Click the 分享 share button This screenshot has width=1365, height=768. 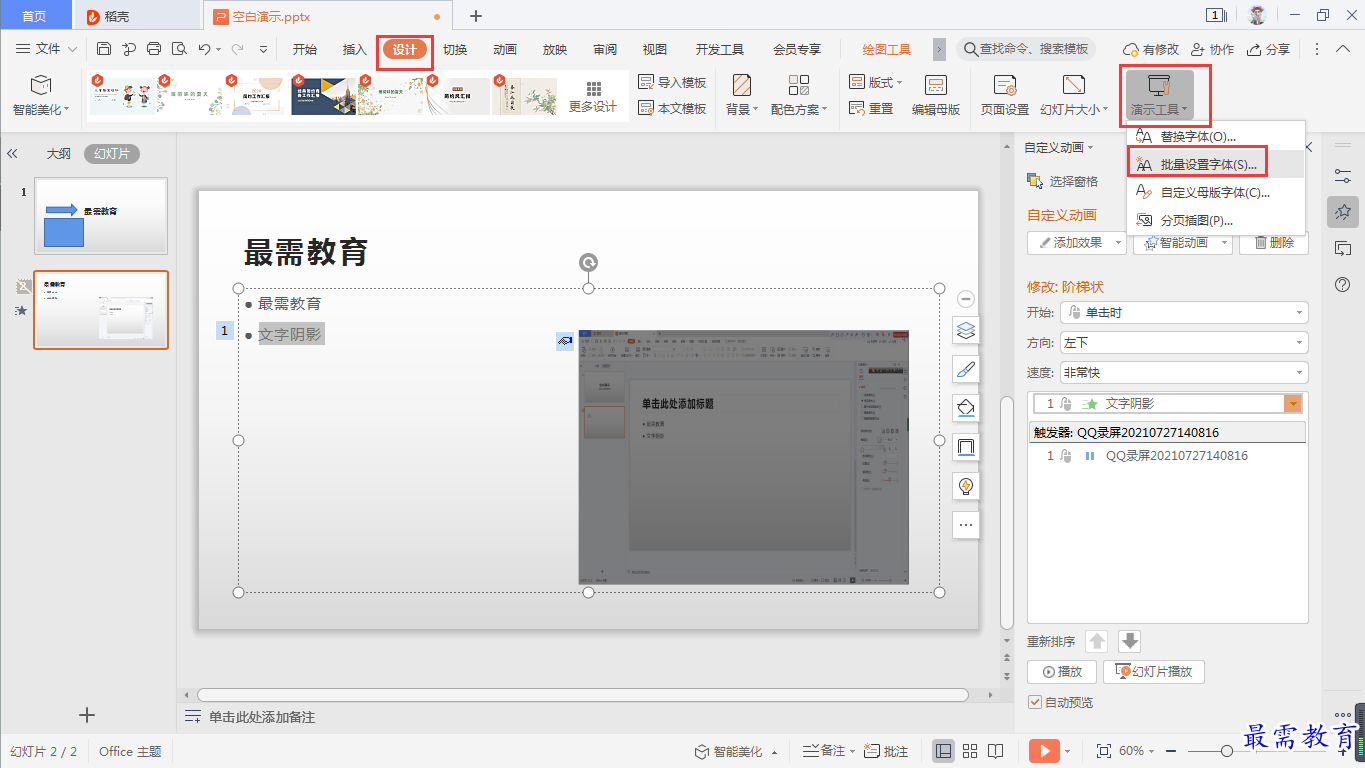coord(1269,49)
